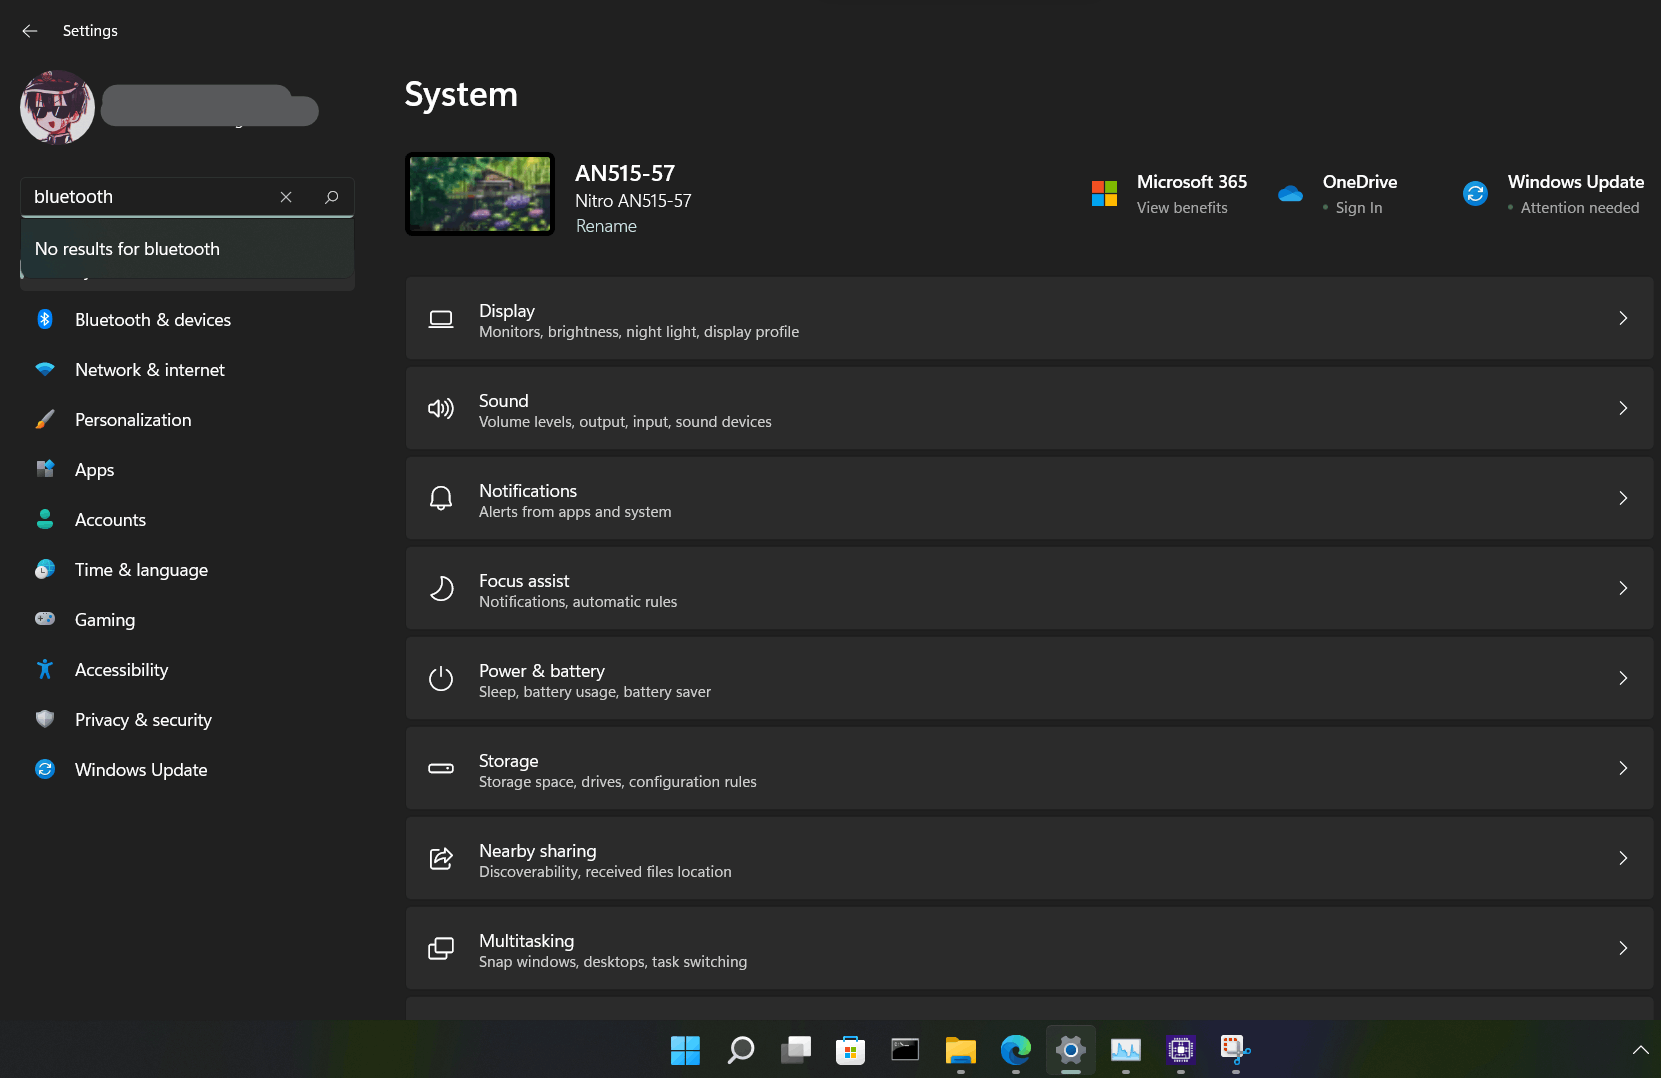This screenshot has height=1078, width=1661.
Task: Open Microsoft Edge from the taskbar
Action: 1015,1049
